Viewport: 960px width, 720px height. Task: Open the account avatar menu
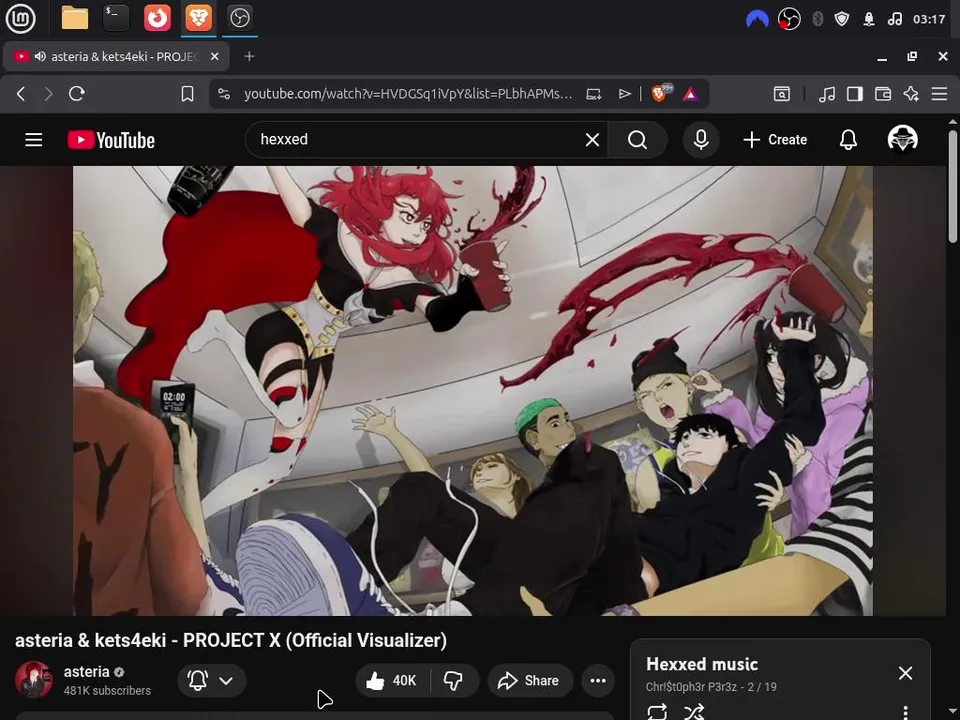(x=902, y=139)
